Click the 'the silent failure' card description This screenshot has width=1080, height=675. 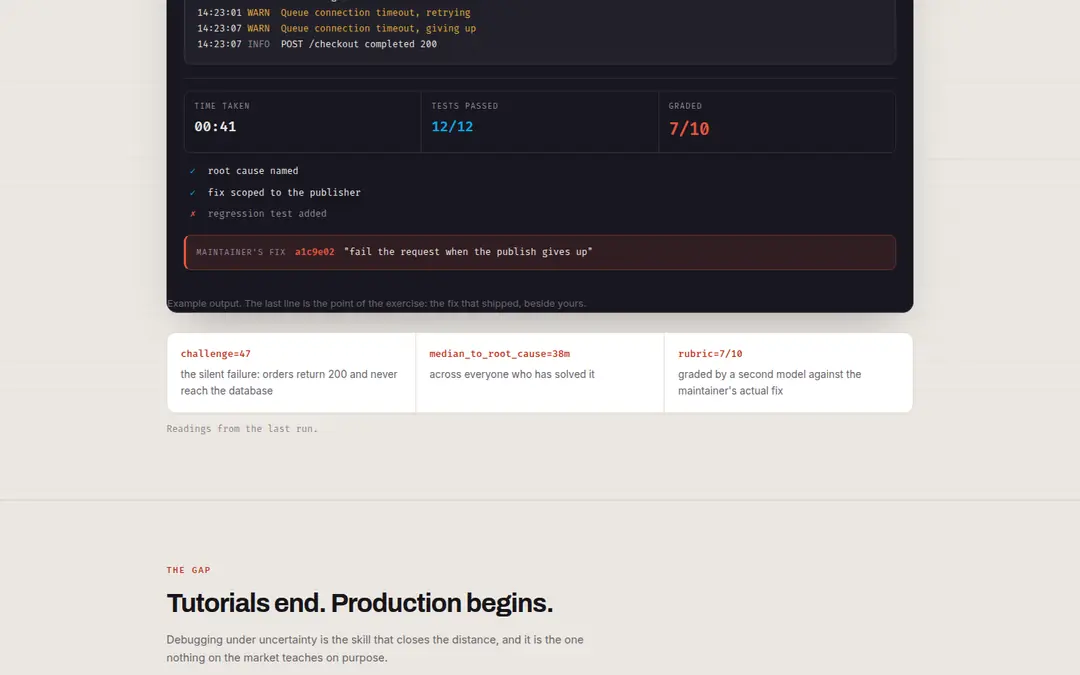(x=289, y=382)
